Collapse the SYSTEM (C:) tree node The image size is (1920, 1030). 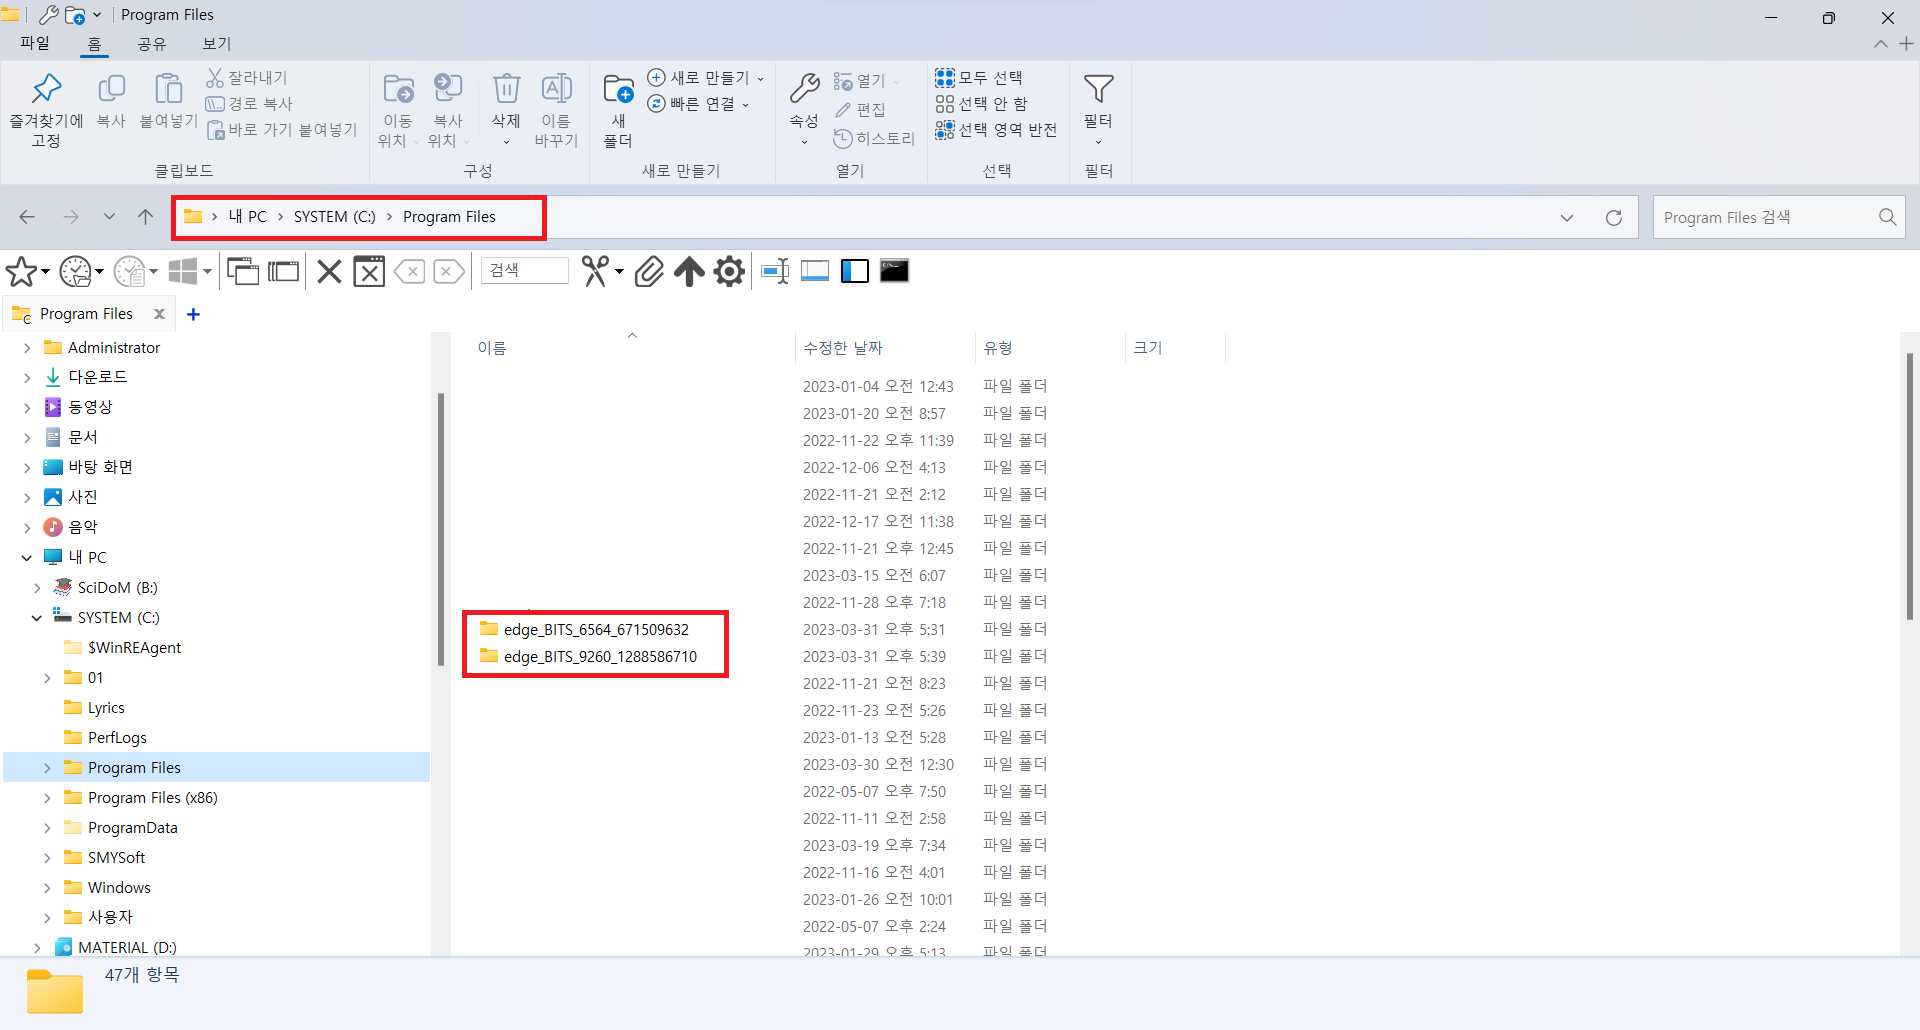click(37, 618)
